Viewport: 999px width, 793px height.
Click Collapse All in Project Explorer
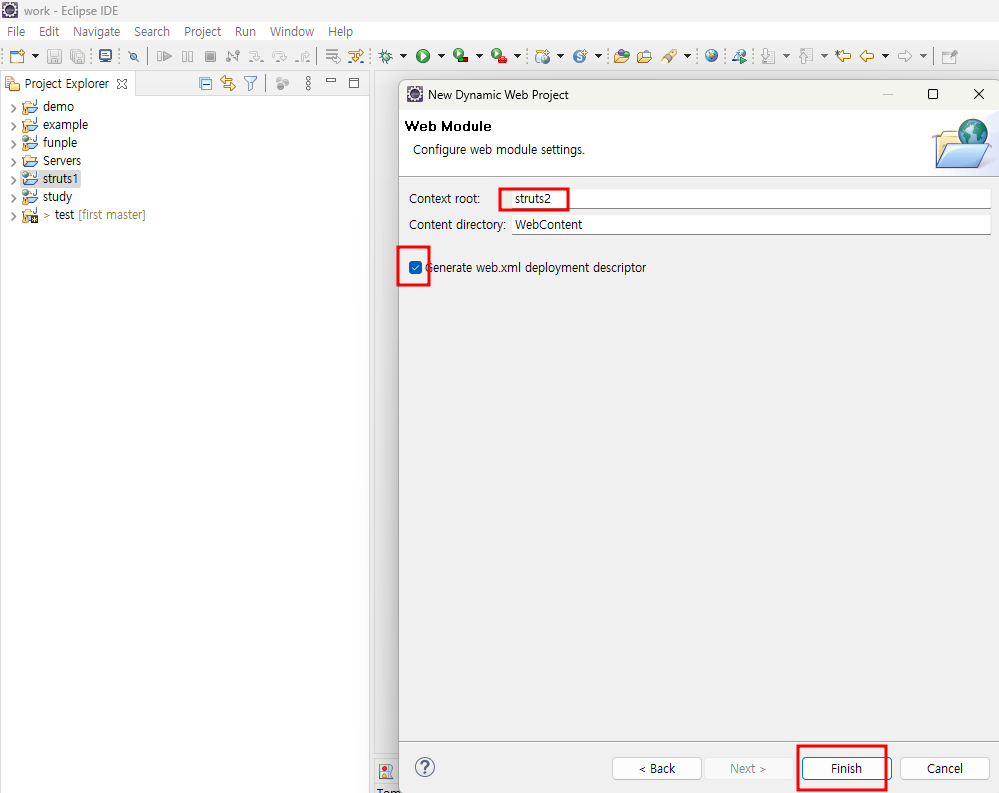(205, 83)
